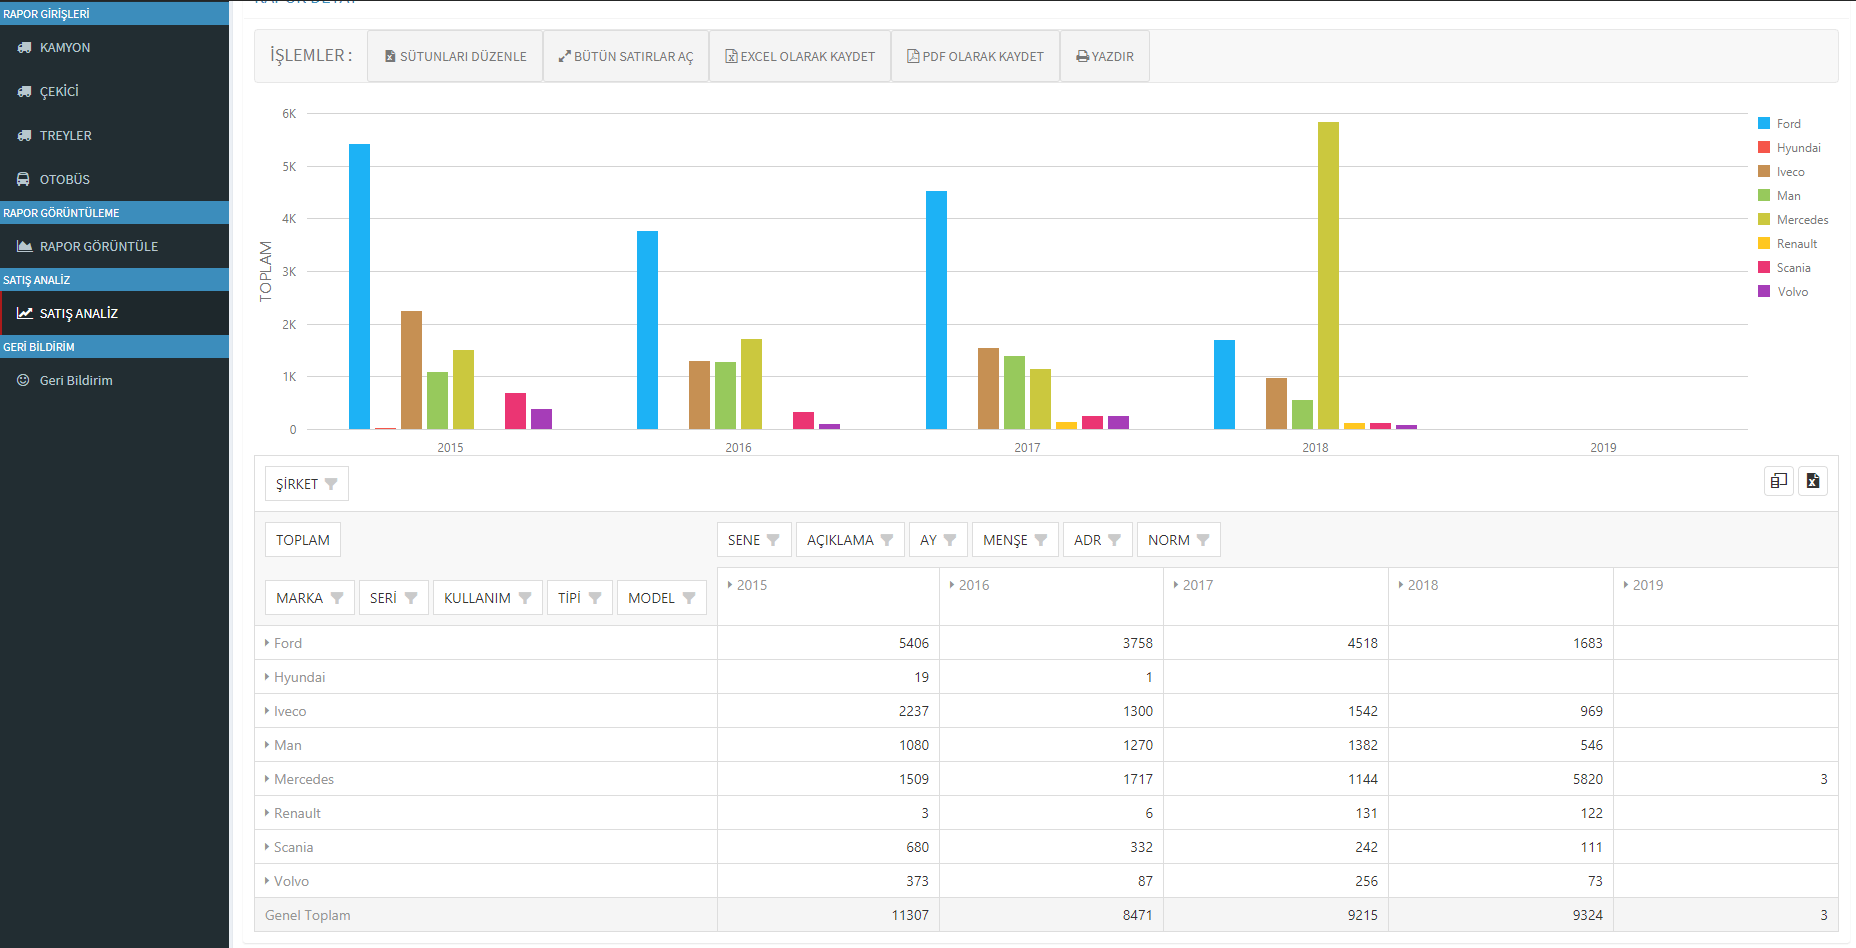The width and height of the screenshot is (1856, 948).
Task: Click the field chooser icon above the table
Action: (1778, 481)
